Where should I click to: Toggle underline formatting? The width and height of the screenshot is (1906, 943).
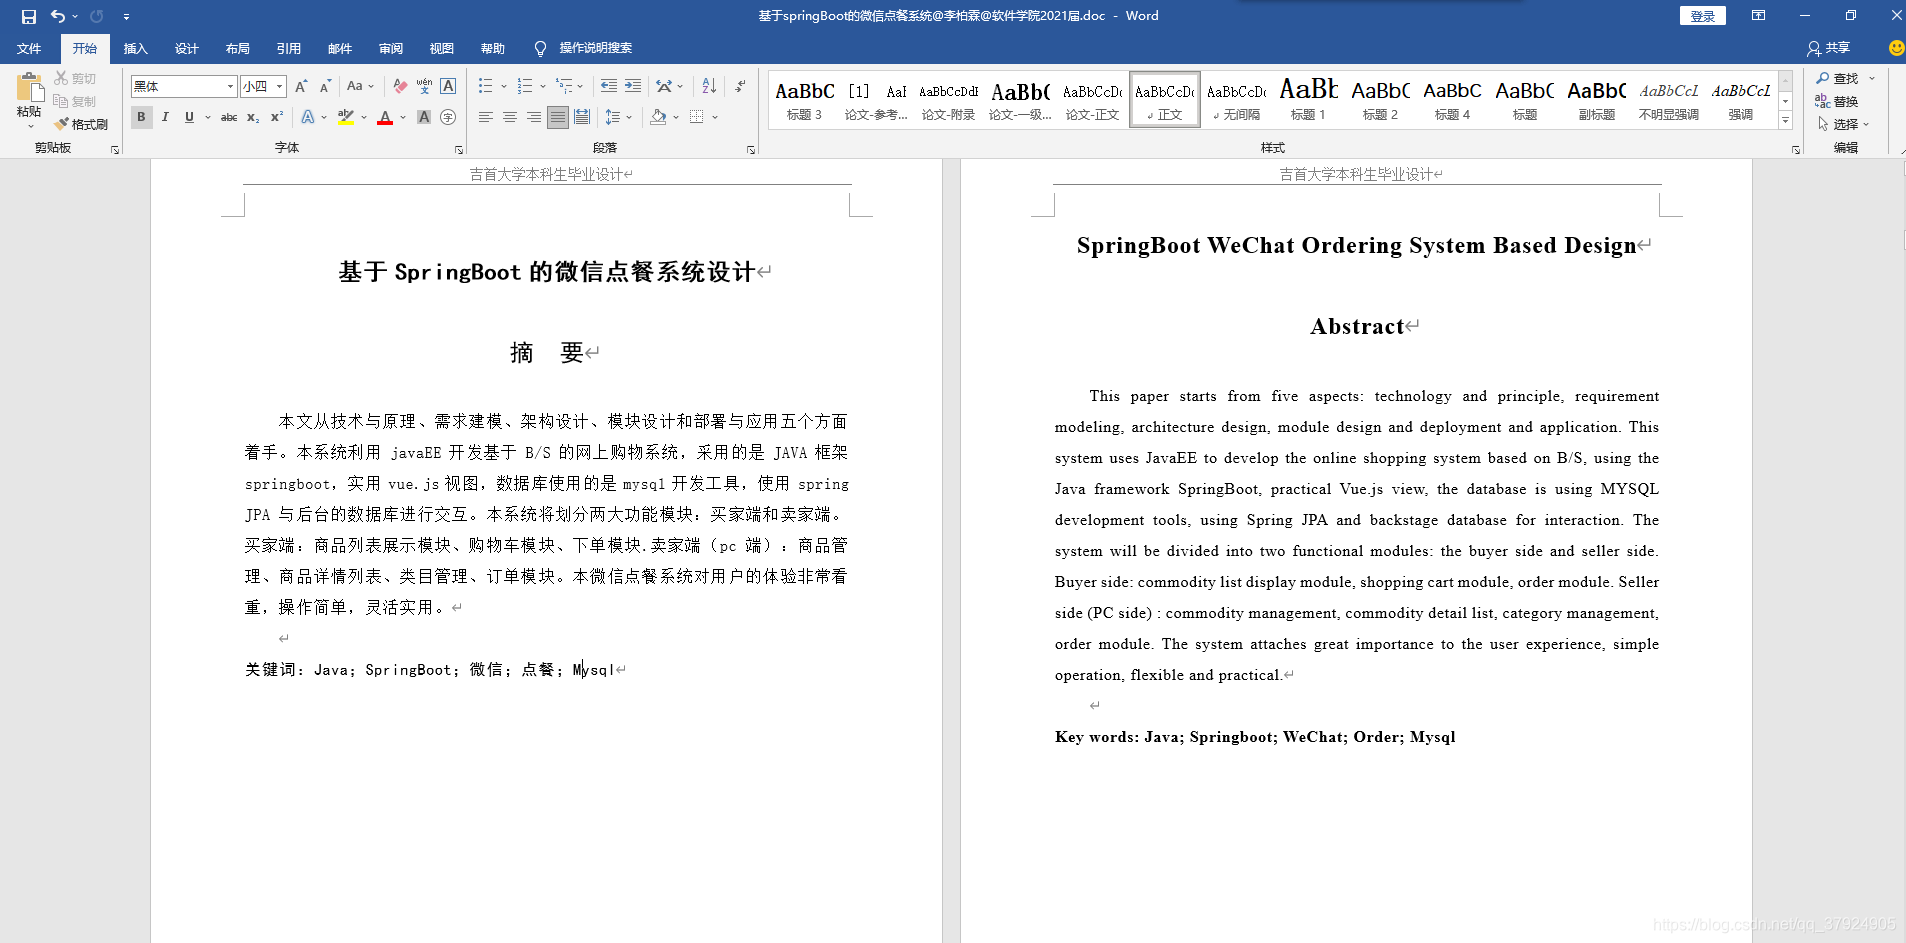(x=189, y=117)
